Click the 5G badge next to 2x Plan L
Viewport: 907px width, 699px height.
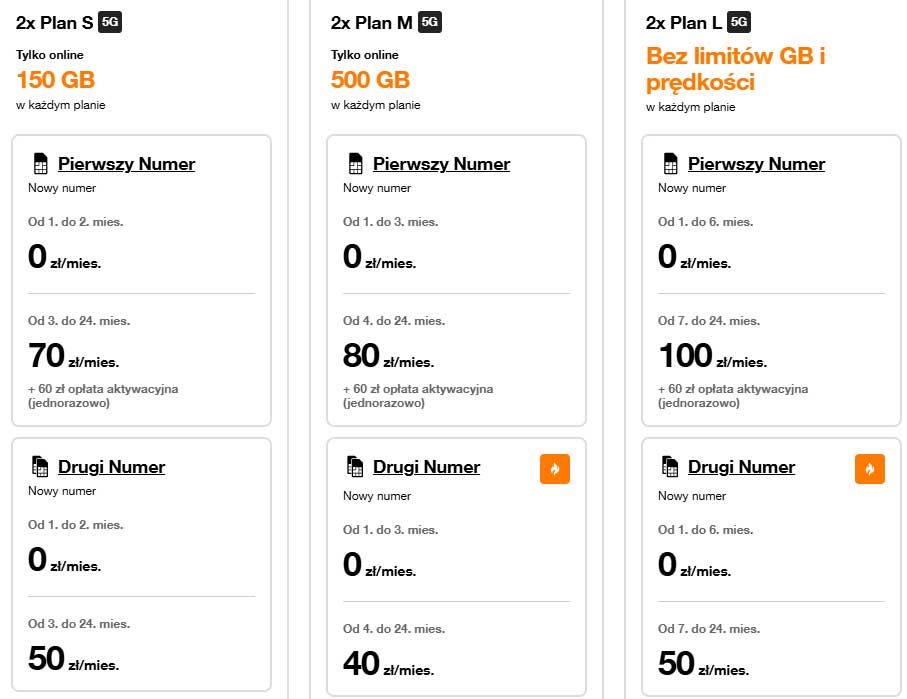pyautogui.click(x=737, y=20)
